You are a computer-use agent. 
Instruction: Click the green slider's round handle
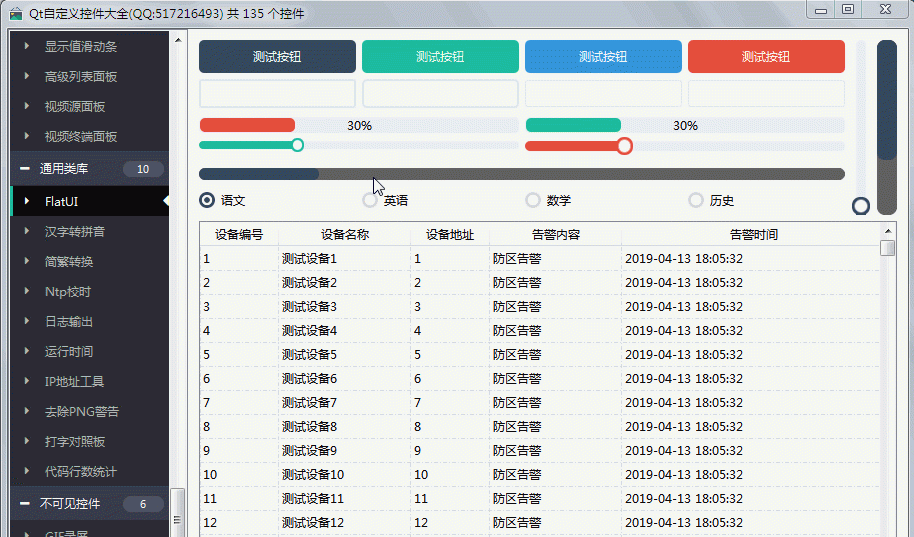297,145
